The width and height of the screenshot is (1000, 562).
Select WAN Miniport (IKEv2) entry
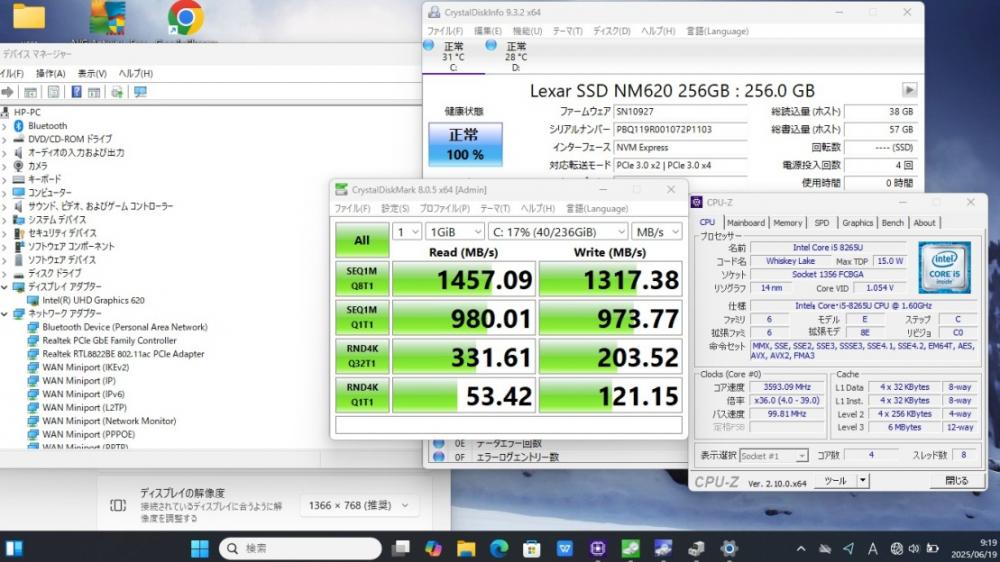(x=85, y=367)
